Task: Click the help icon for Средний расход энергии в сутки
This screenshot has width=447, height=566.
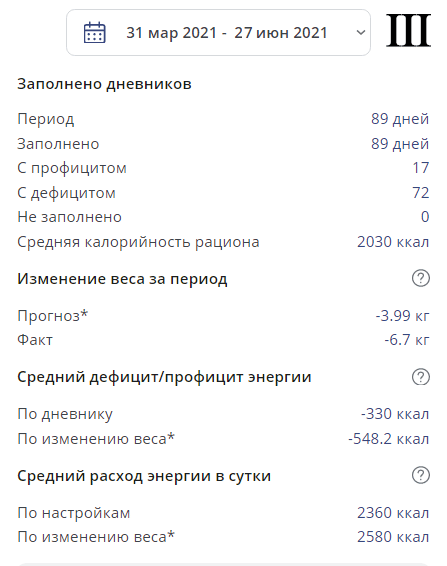Action: click(421, 475)
